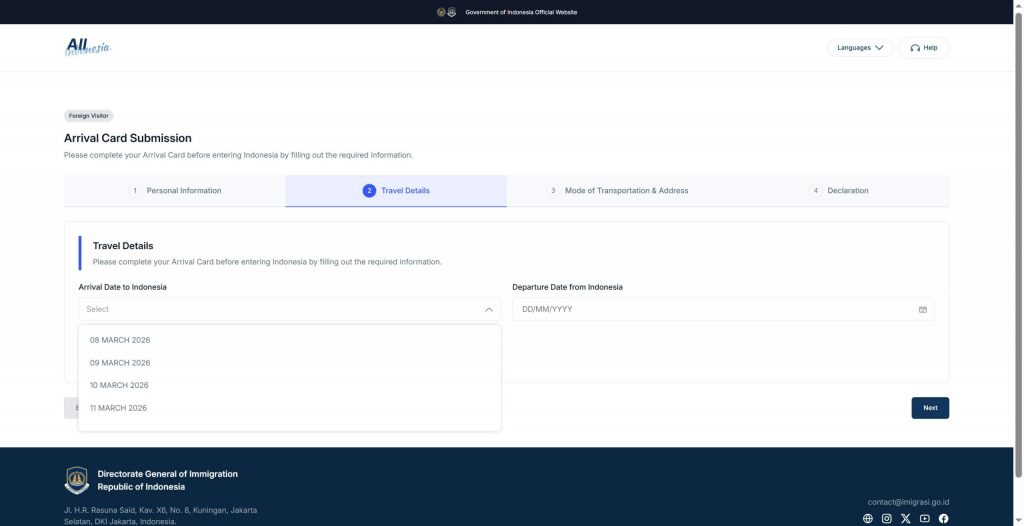This screenshot has height=526, width=1024.
Task: Click the Directorate General of Immigration emblem
Action: click(77, 480)
